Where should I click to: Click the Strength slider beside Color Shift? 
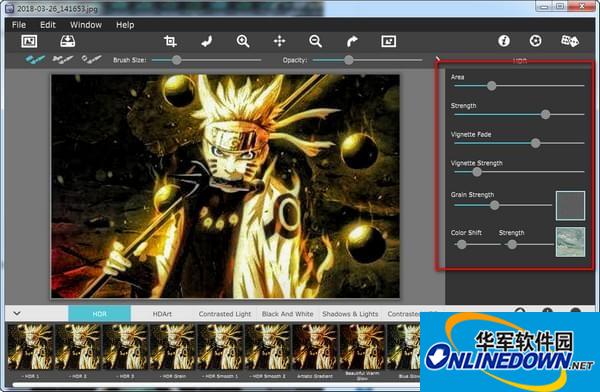[512, 244]
